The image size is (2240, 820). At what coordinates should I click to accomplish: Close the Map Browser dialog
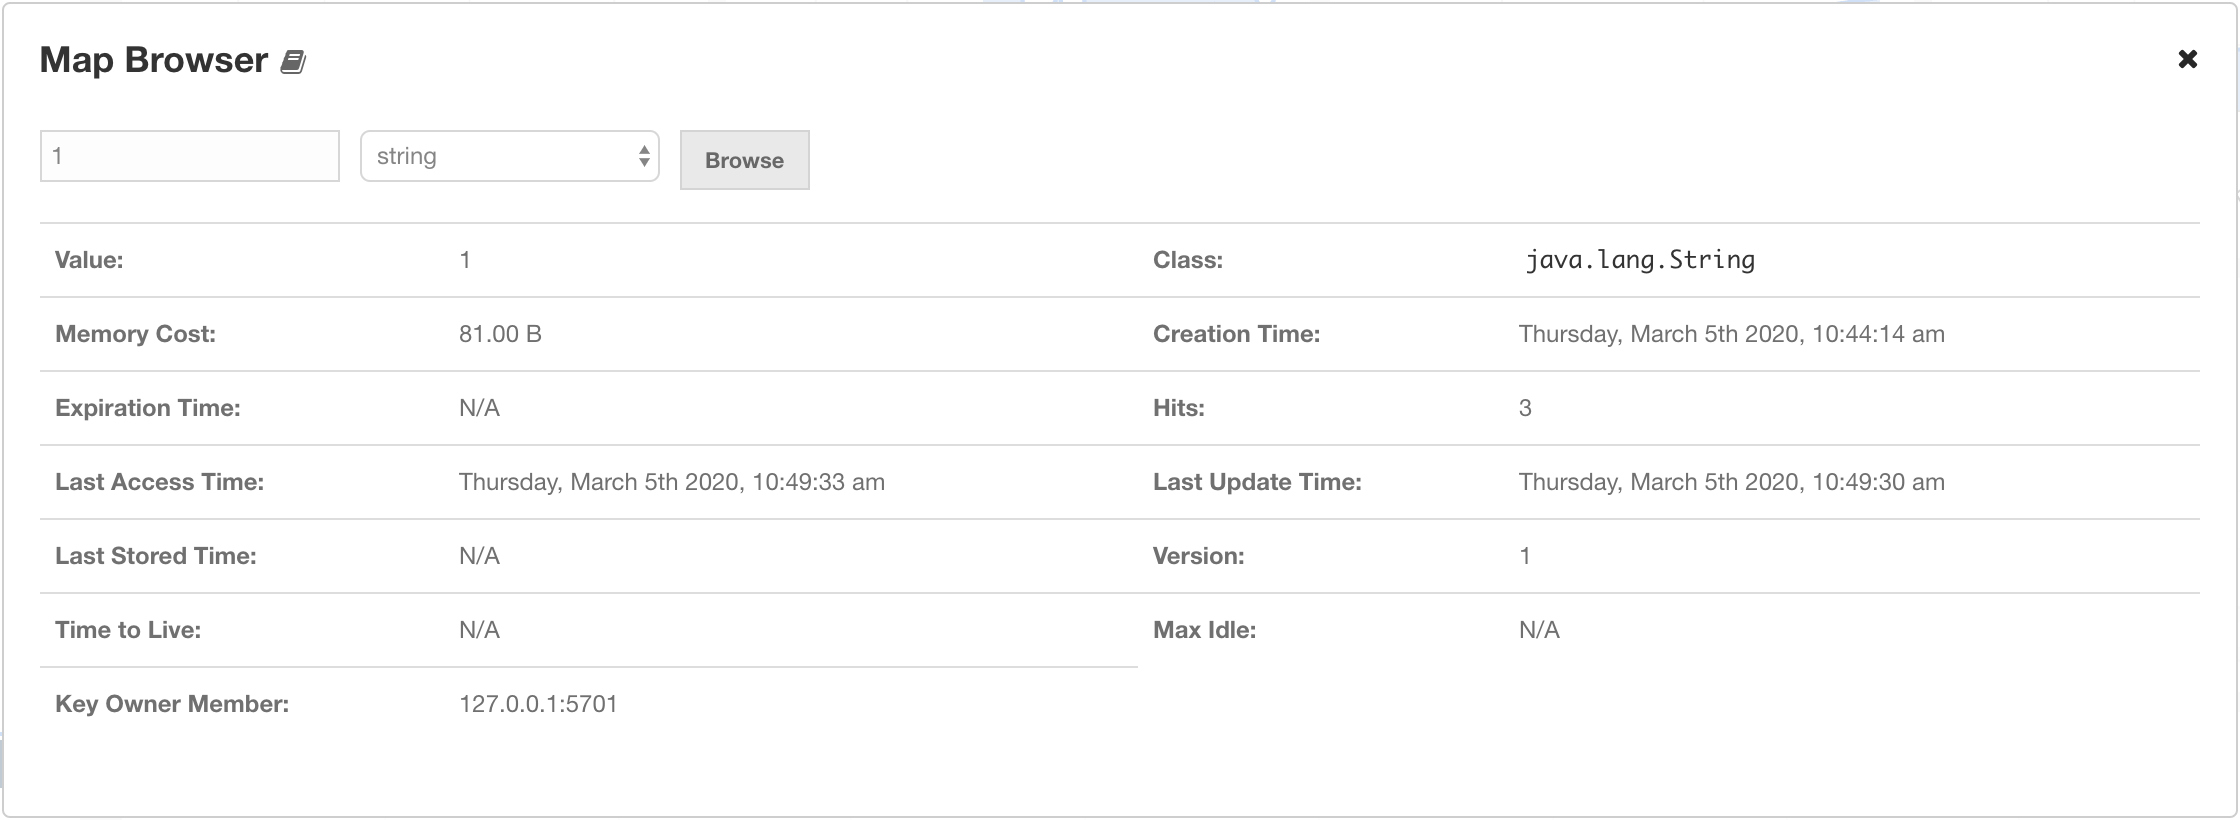pos(2187,59)
